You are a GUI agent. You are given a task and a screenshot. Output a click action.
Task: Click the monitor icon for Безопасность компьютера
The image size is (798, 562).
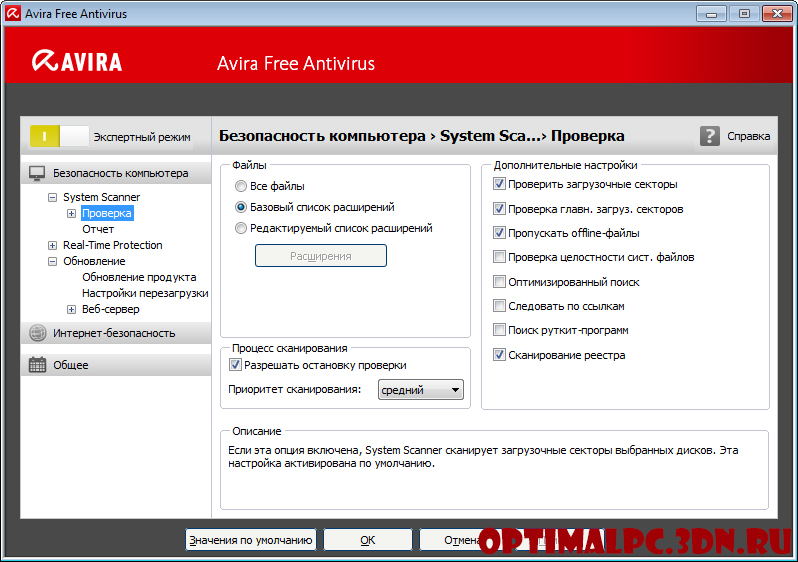(37, 173)
